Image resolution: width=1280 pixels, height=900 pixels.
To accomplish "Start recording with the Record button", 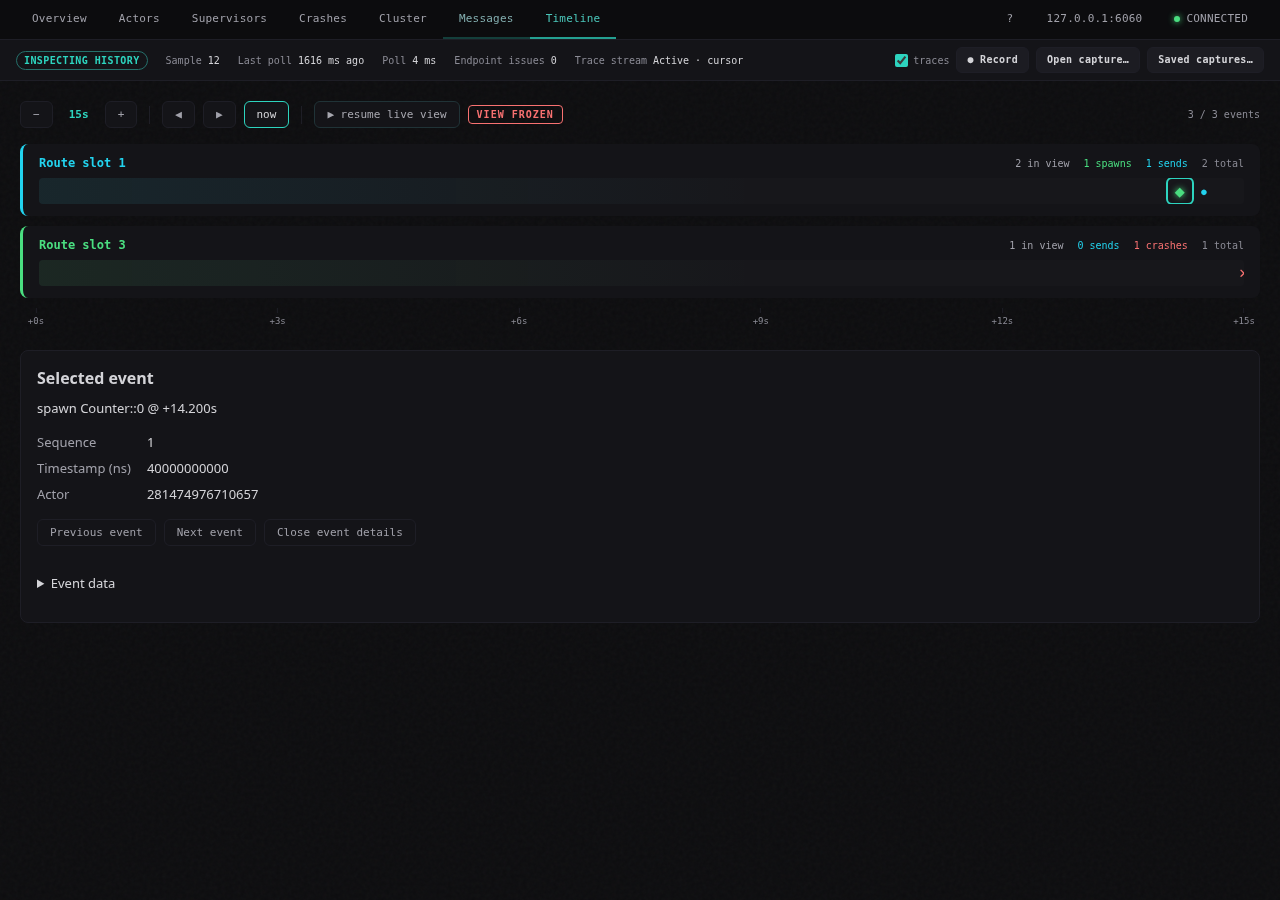I will coord(992,60).
